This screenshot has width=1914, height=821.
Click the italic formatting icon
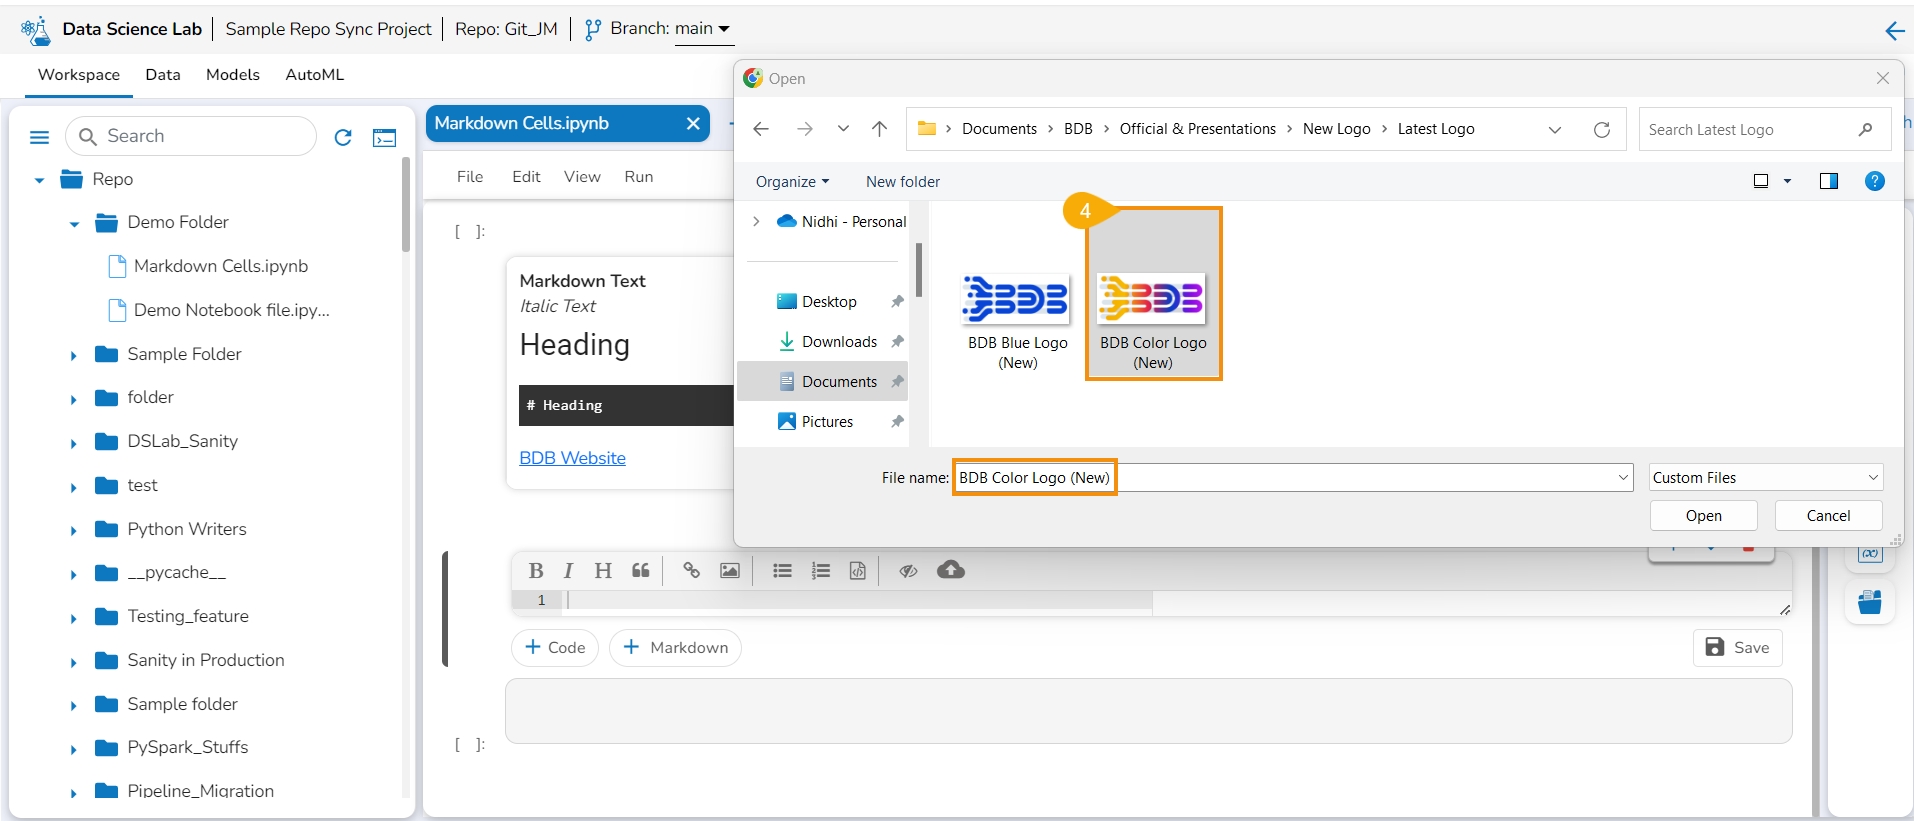pos(568,571)
